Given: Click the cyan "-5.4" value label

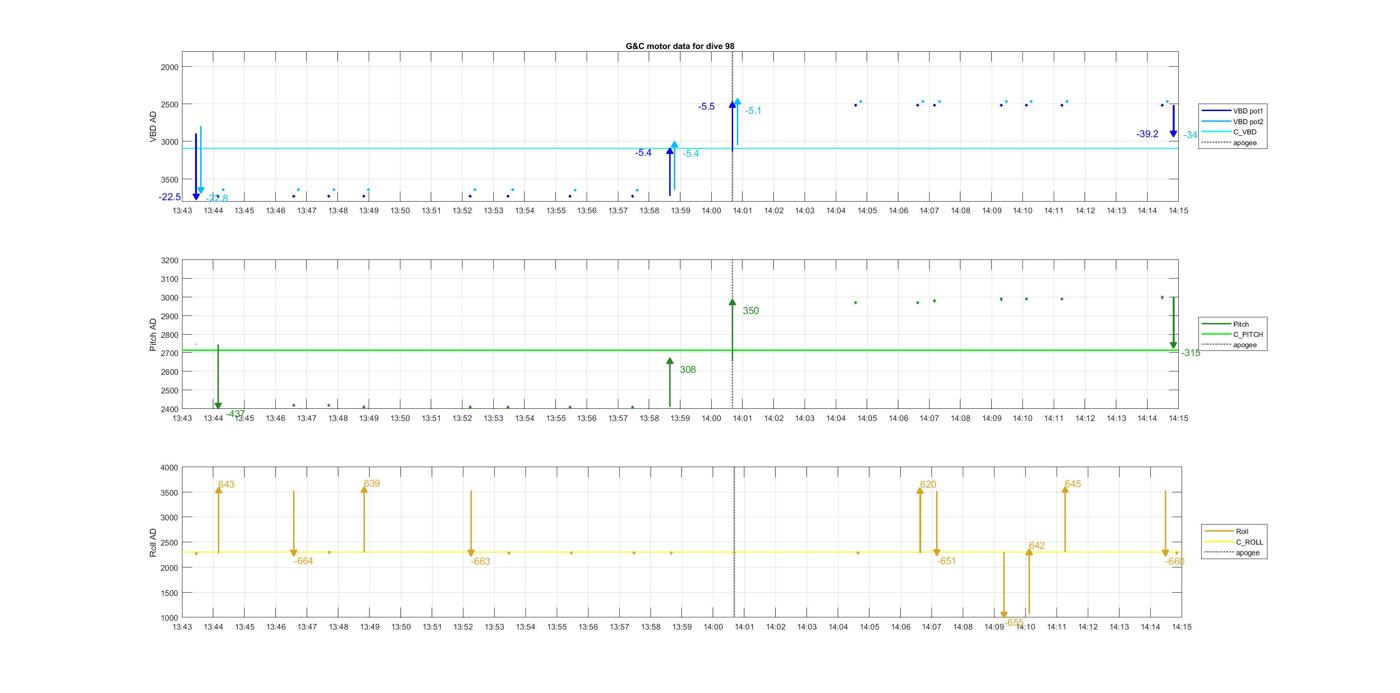Looking at the screenshot, I should (x=691, y=154).
